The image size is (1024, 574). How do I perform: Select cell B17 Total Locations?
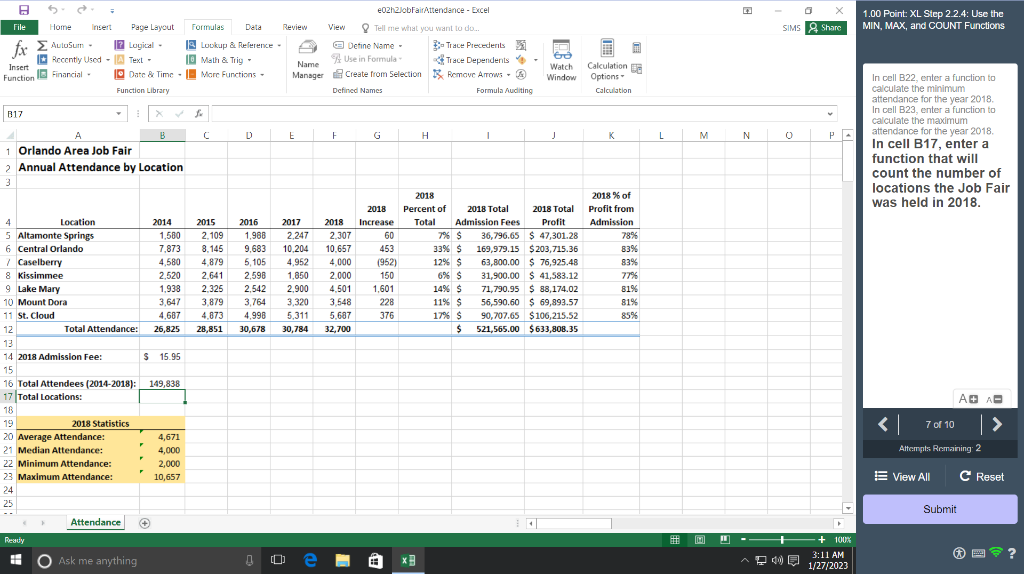pos(162,396)
